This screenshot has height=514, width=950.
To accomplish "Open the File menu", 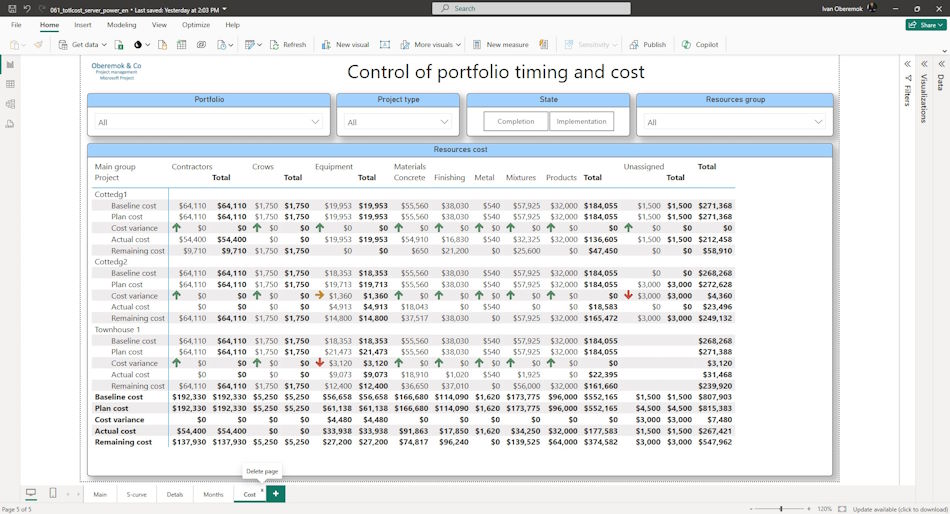I will [x=16, y=25].
